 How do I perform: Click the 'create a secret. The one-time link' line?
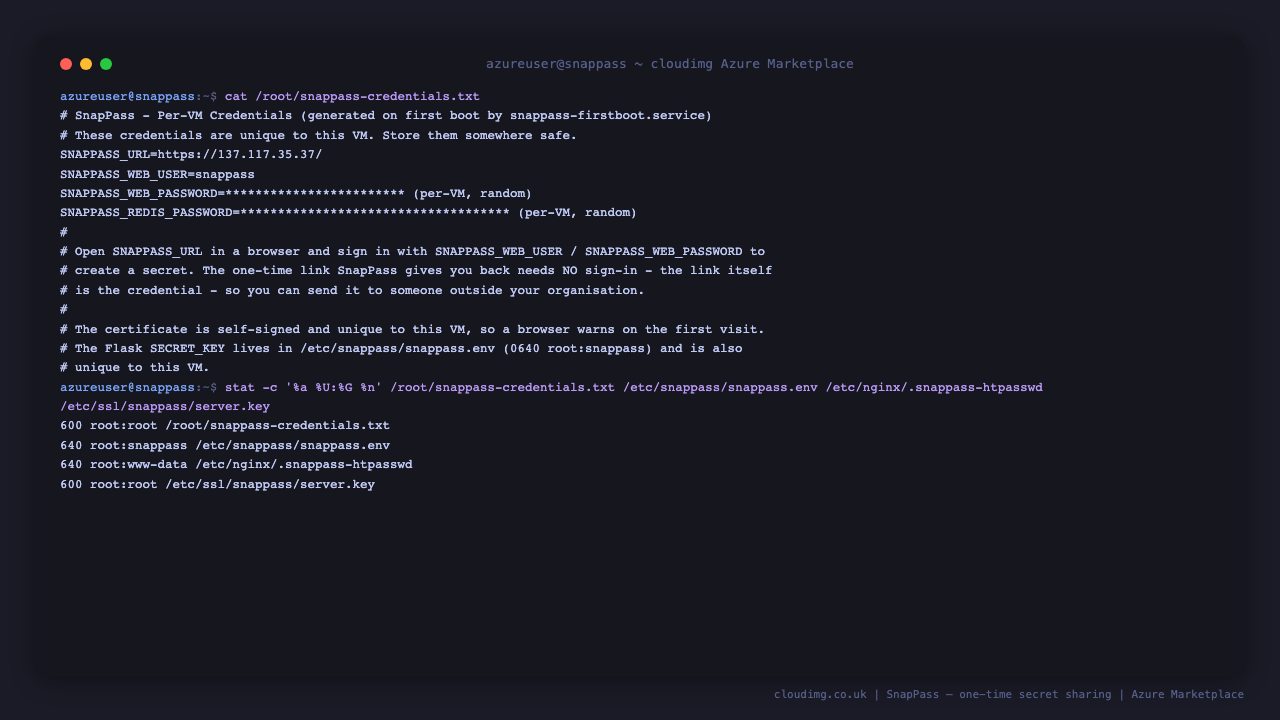(x=416, y=271)
